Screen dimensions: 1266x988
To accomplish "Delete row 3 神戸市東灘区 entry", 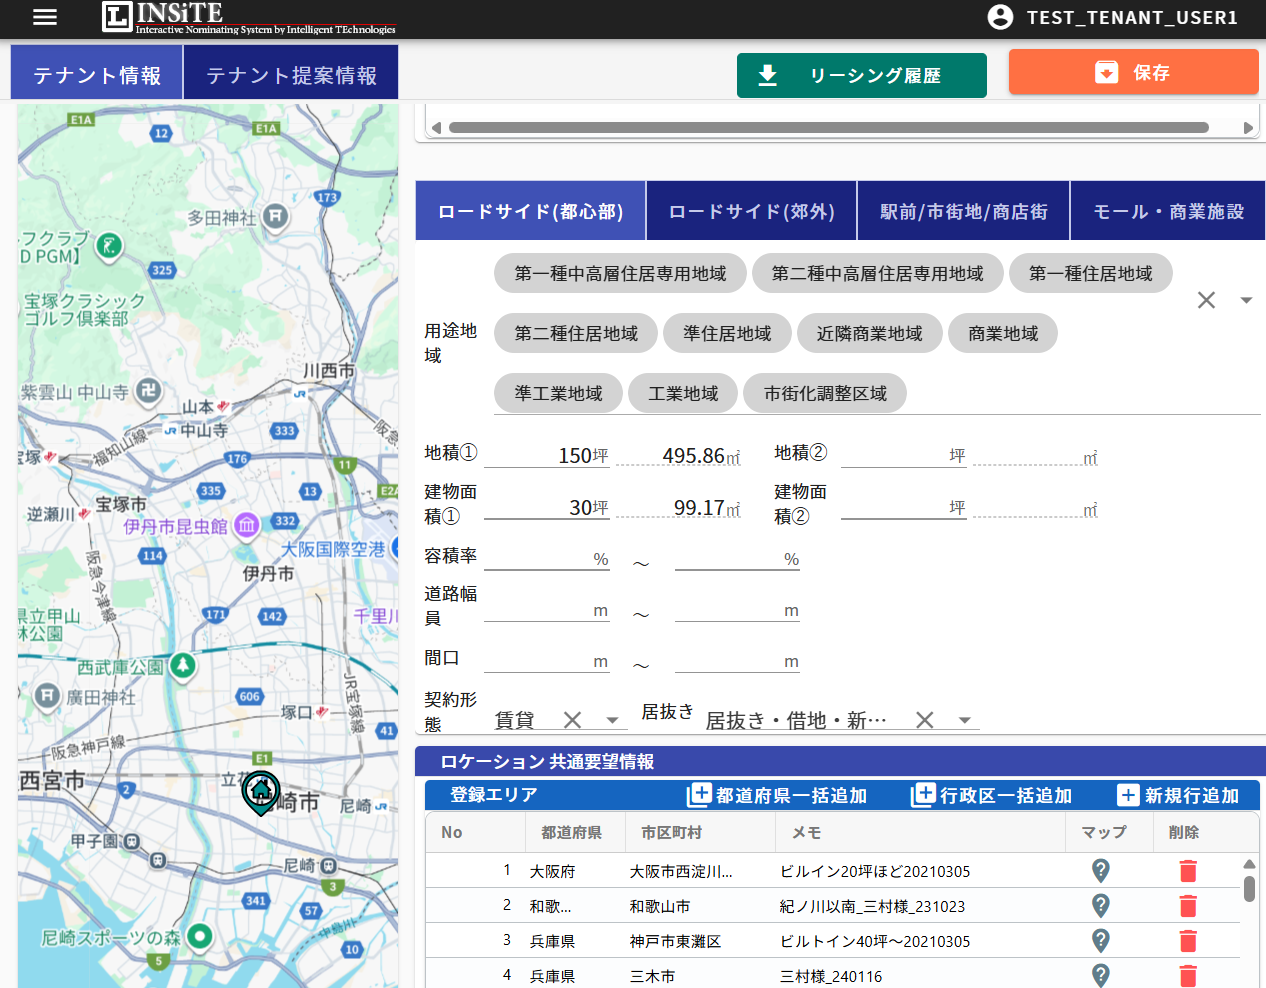I will (x=1188, y=941).
